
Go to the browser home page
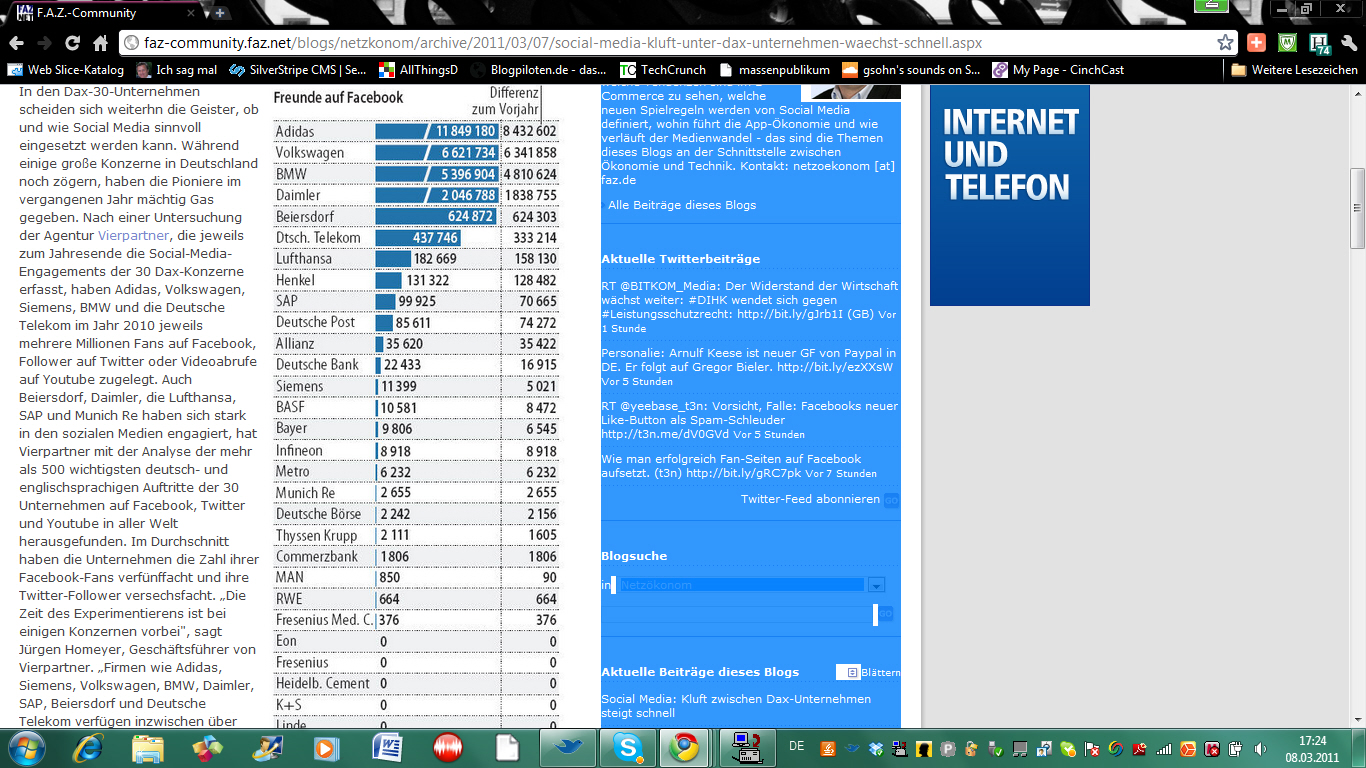100,43
